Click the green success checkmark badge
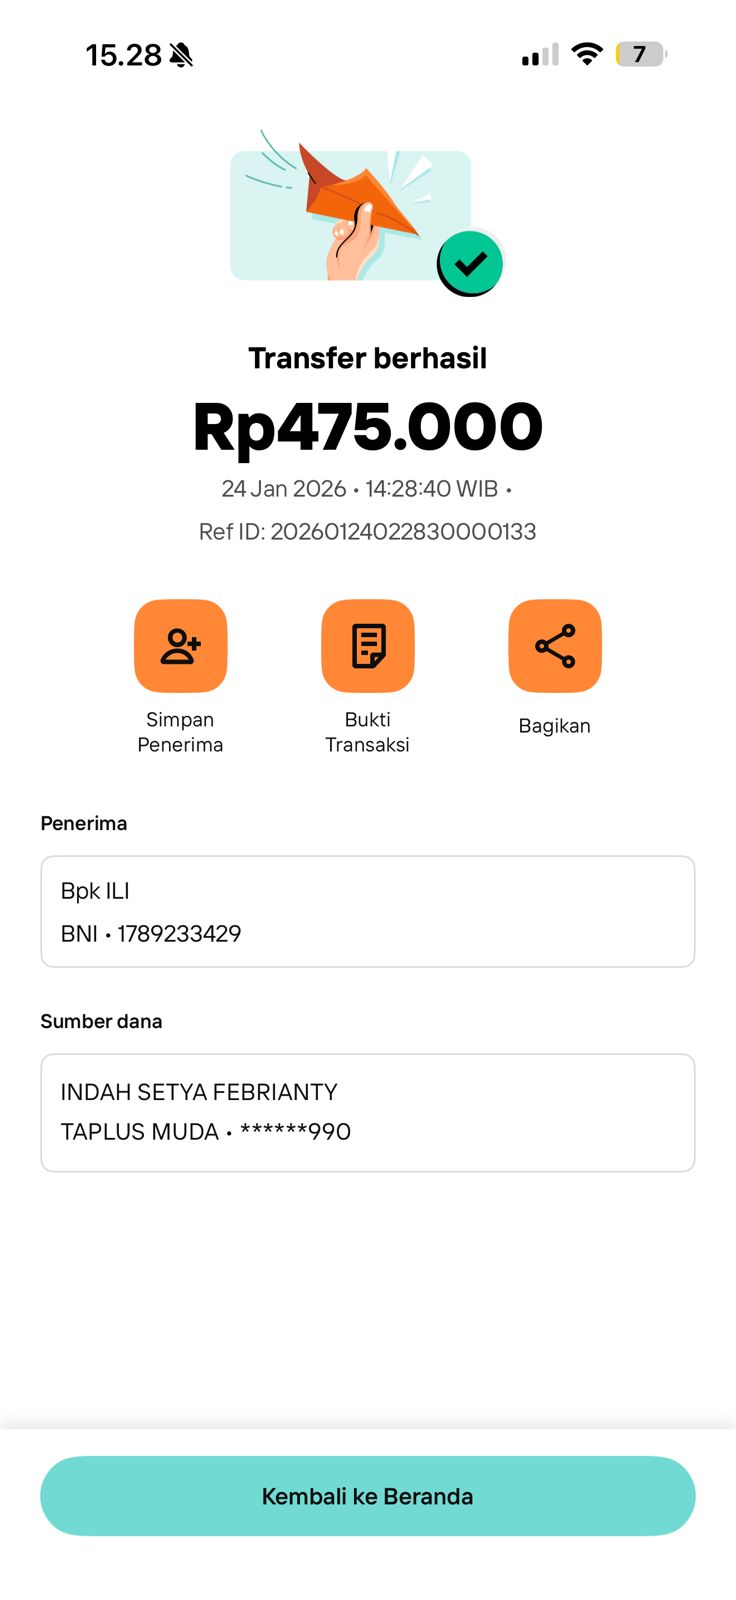736x1600 pixels. pyautogui.click(x=470, y=264)
